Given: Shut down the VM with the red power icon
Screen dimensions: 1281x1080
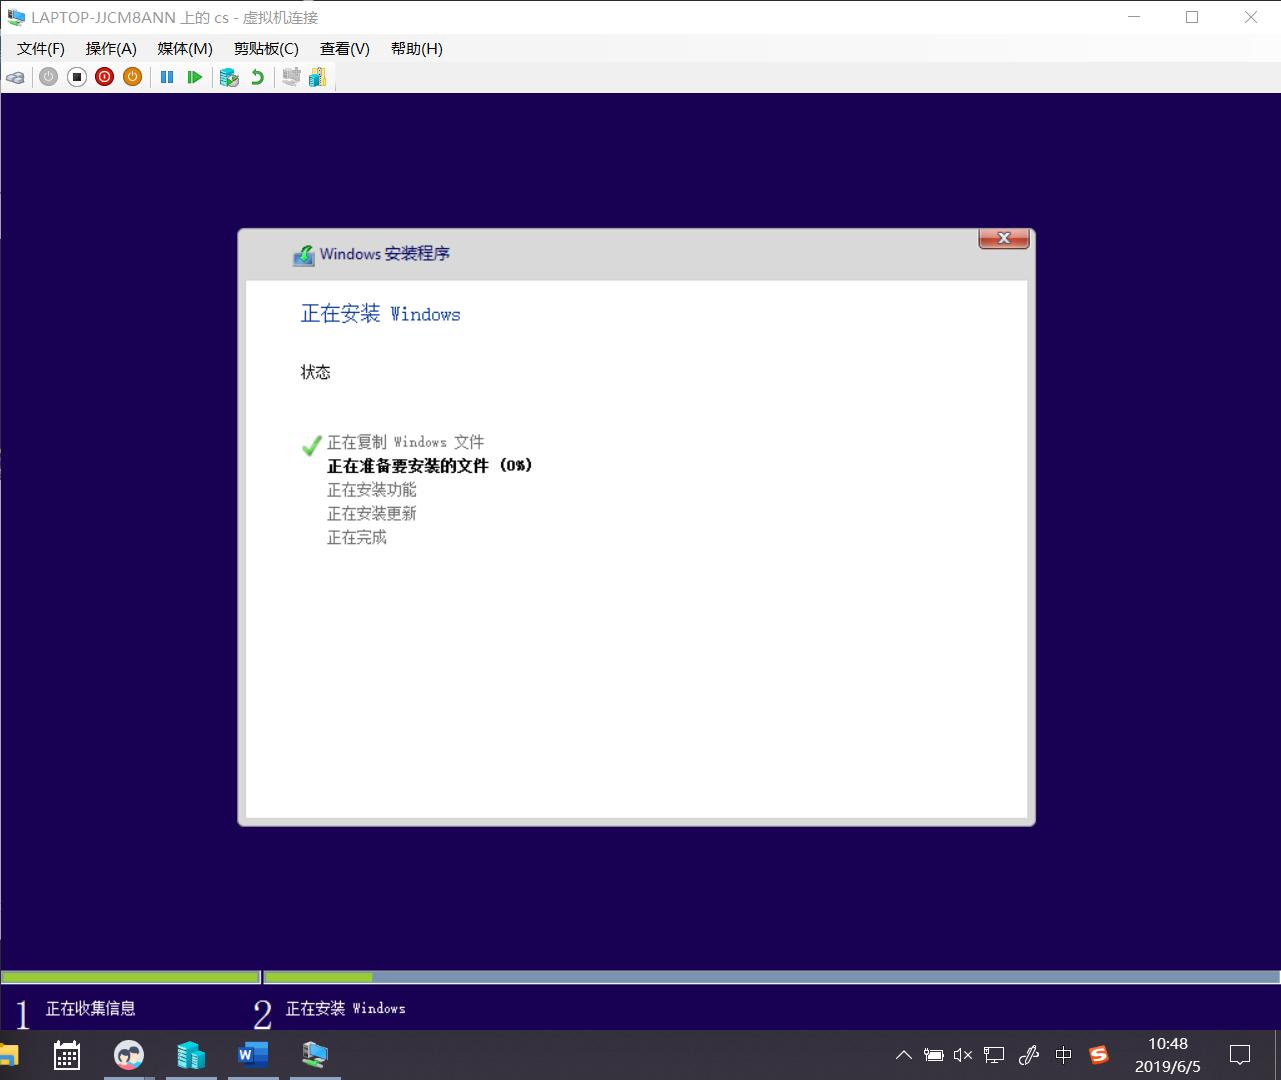Looking at the screenshot, I should coord(105,77).
